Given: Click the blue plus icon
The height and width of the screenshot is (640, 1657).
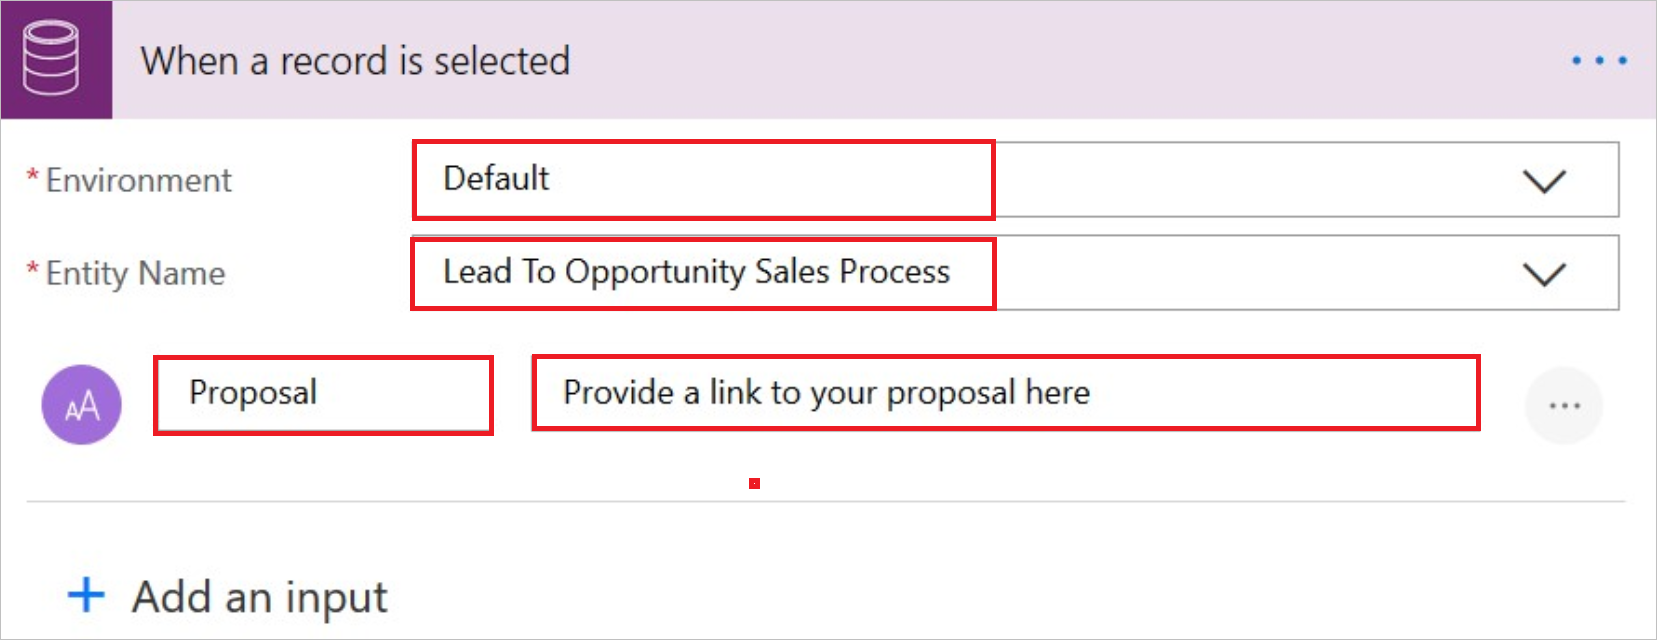Looking at the screenshot, I should 86,594.
